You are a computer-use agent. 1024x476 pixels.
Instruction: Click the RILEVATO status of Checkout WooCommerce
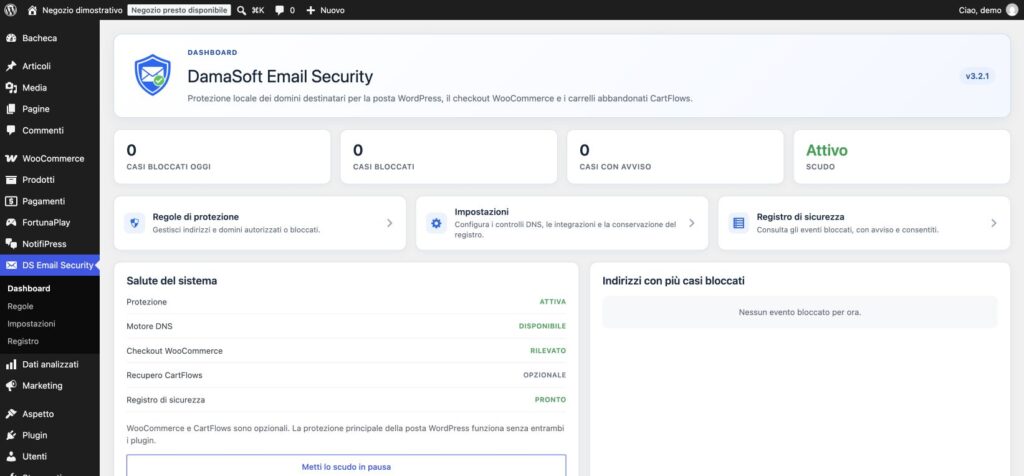coord(548,351)
